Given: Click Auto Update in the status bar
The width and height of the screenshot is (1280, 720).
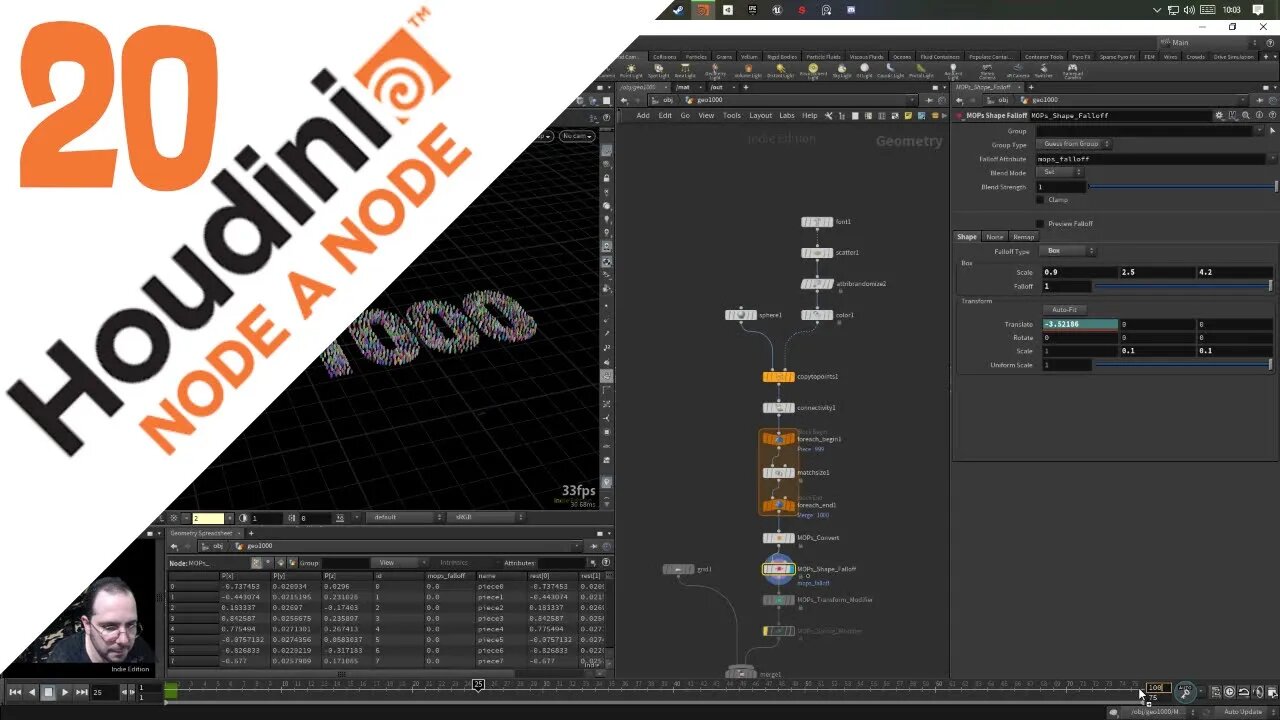Looking at the screenshot, I should pyautogui.click(x=1243, y=712).
